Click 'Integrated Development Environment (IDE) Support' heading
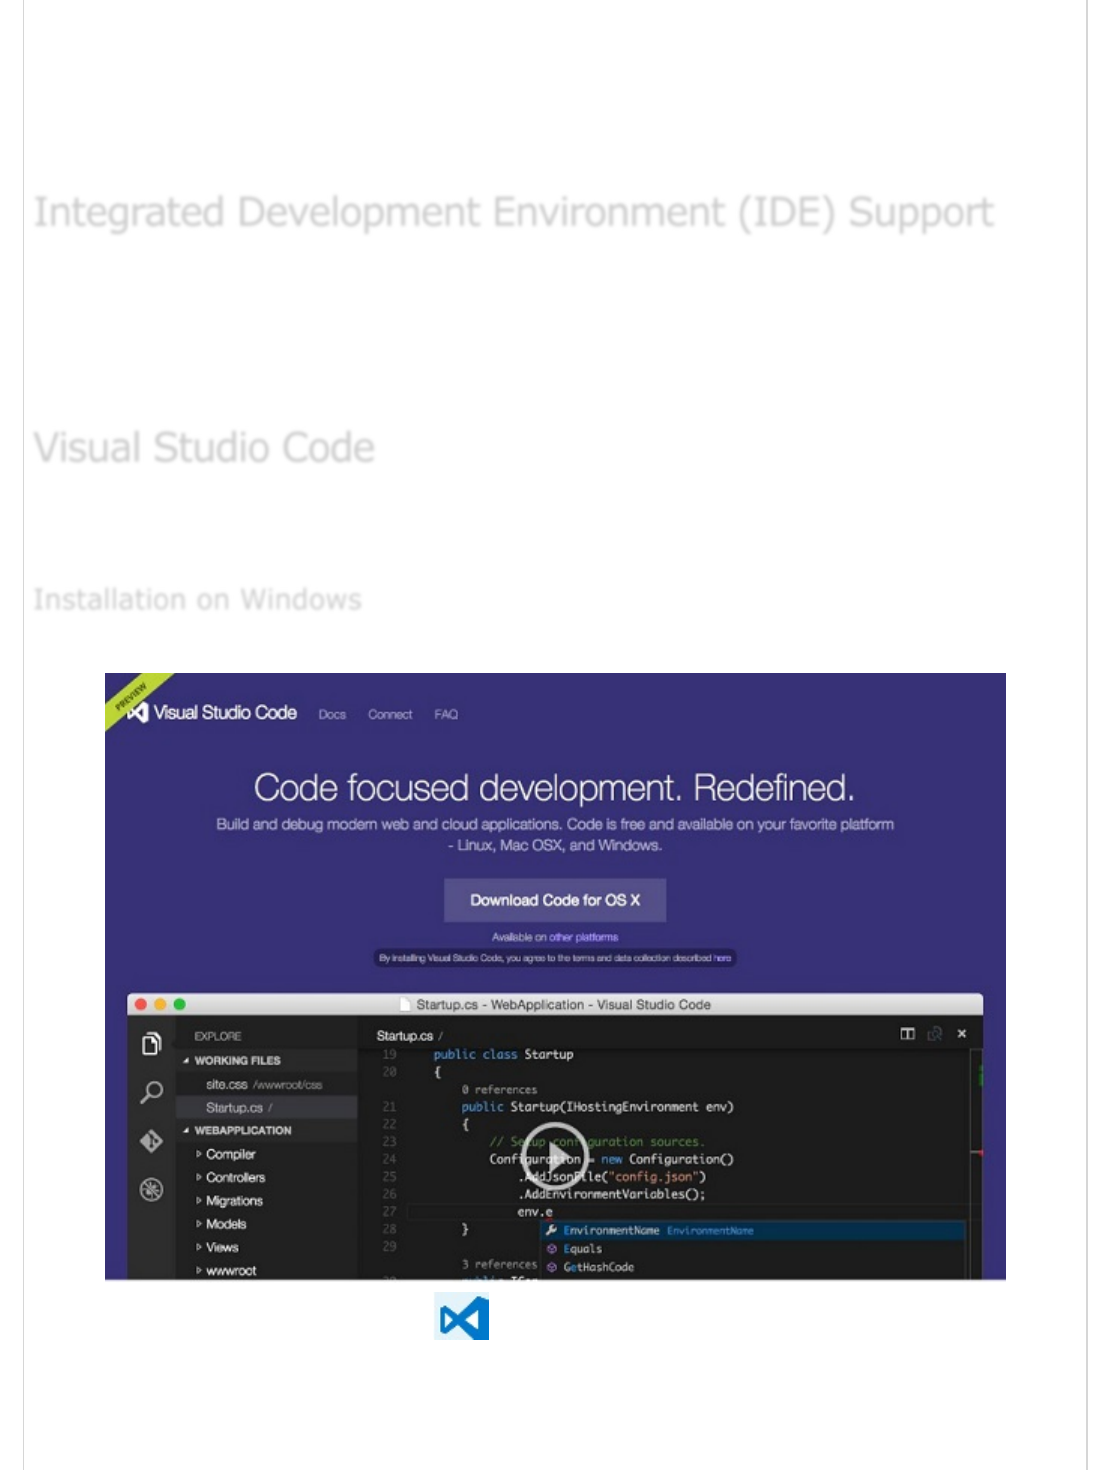 pyautogui.click(x=514, y=212)
